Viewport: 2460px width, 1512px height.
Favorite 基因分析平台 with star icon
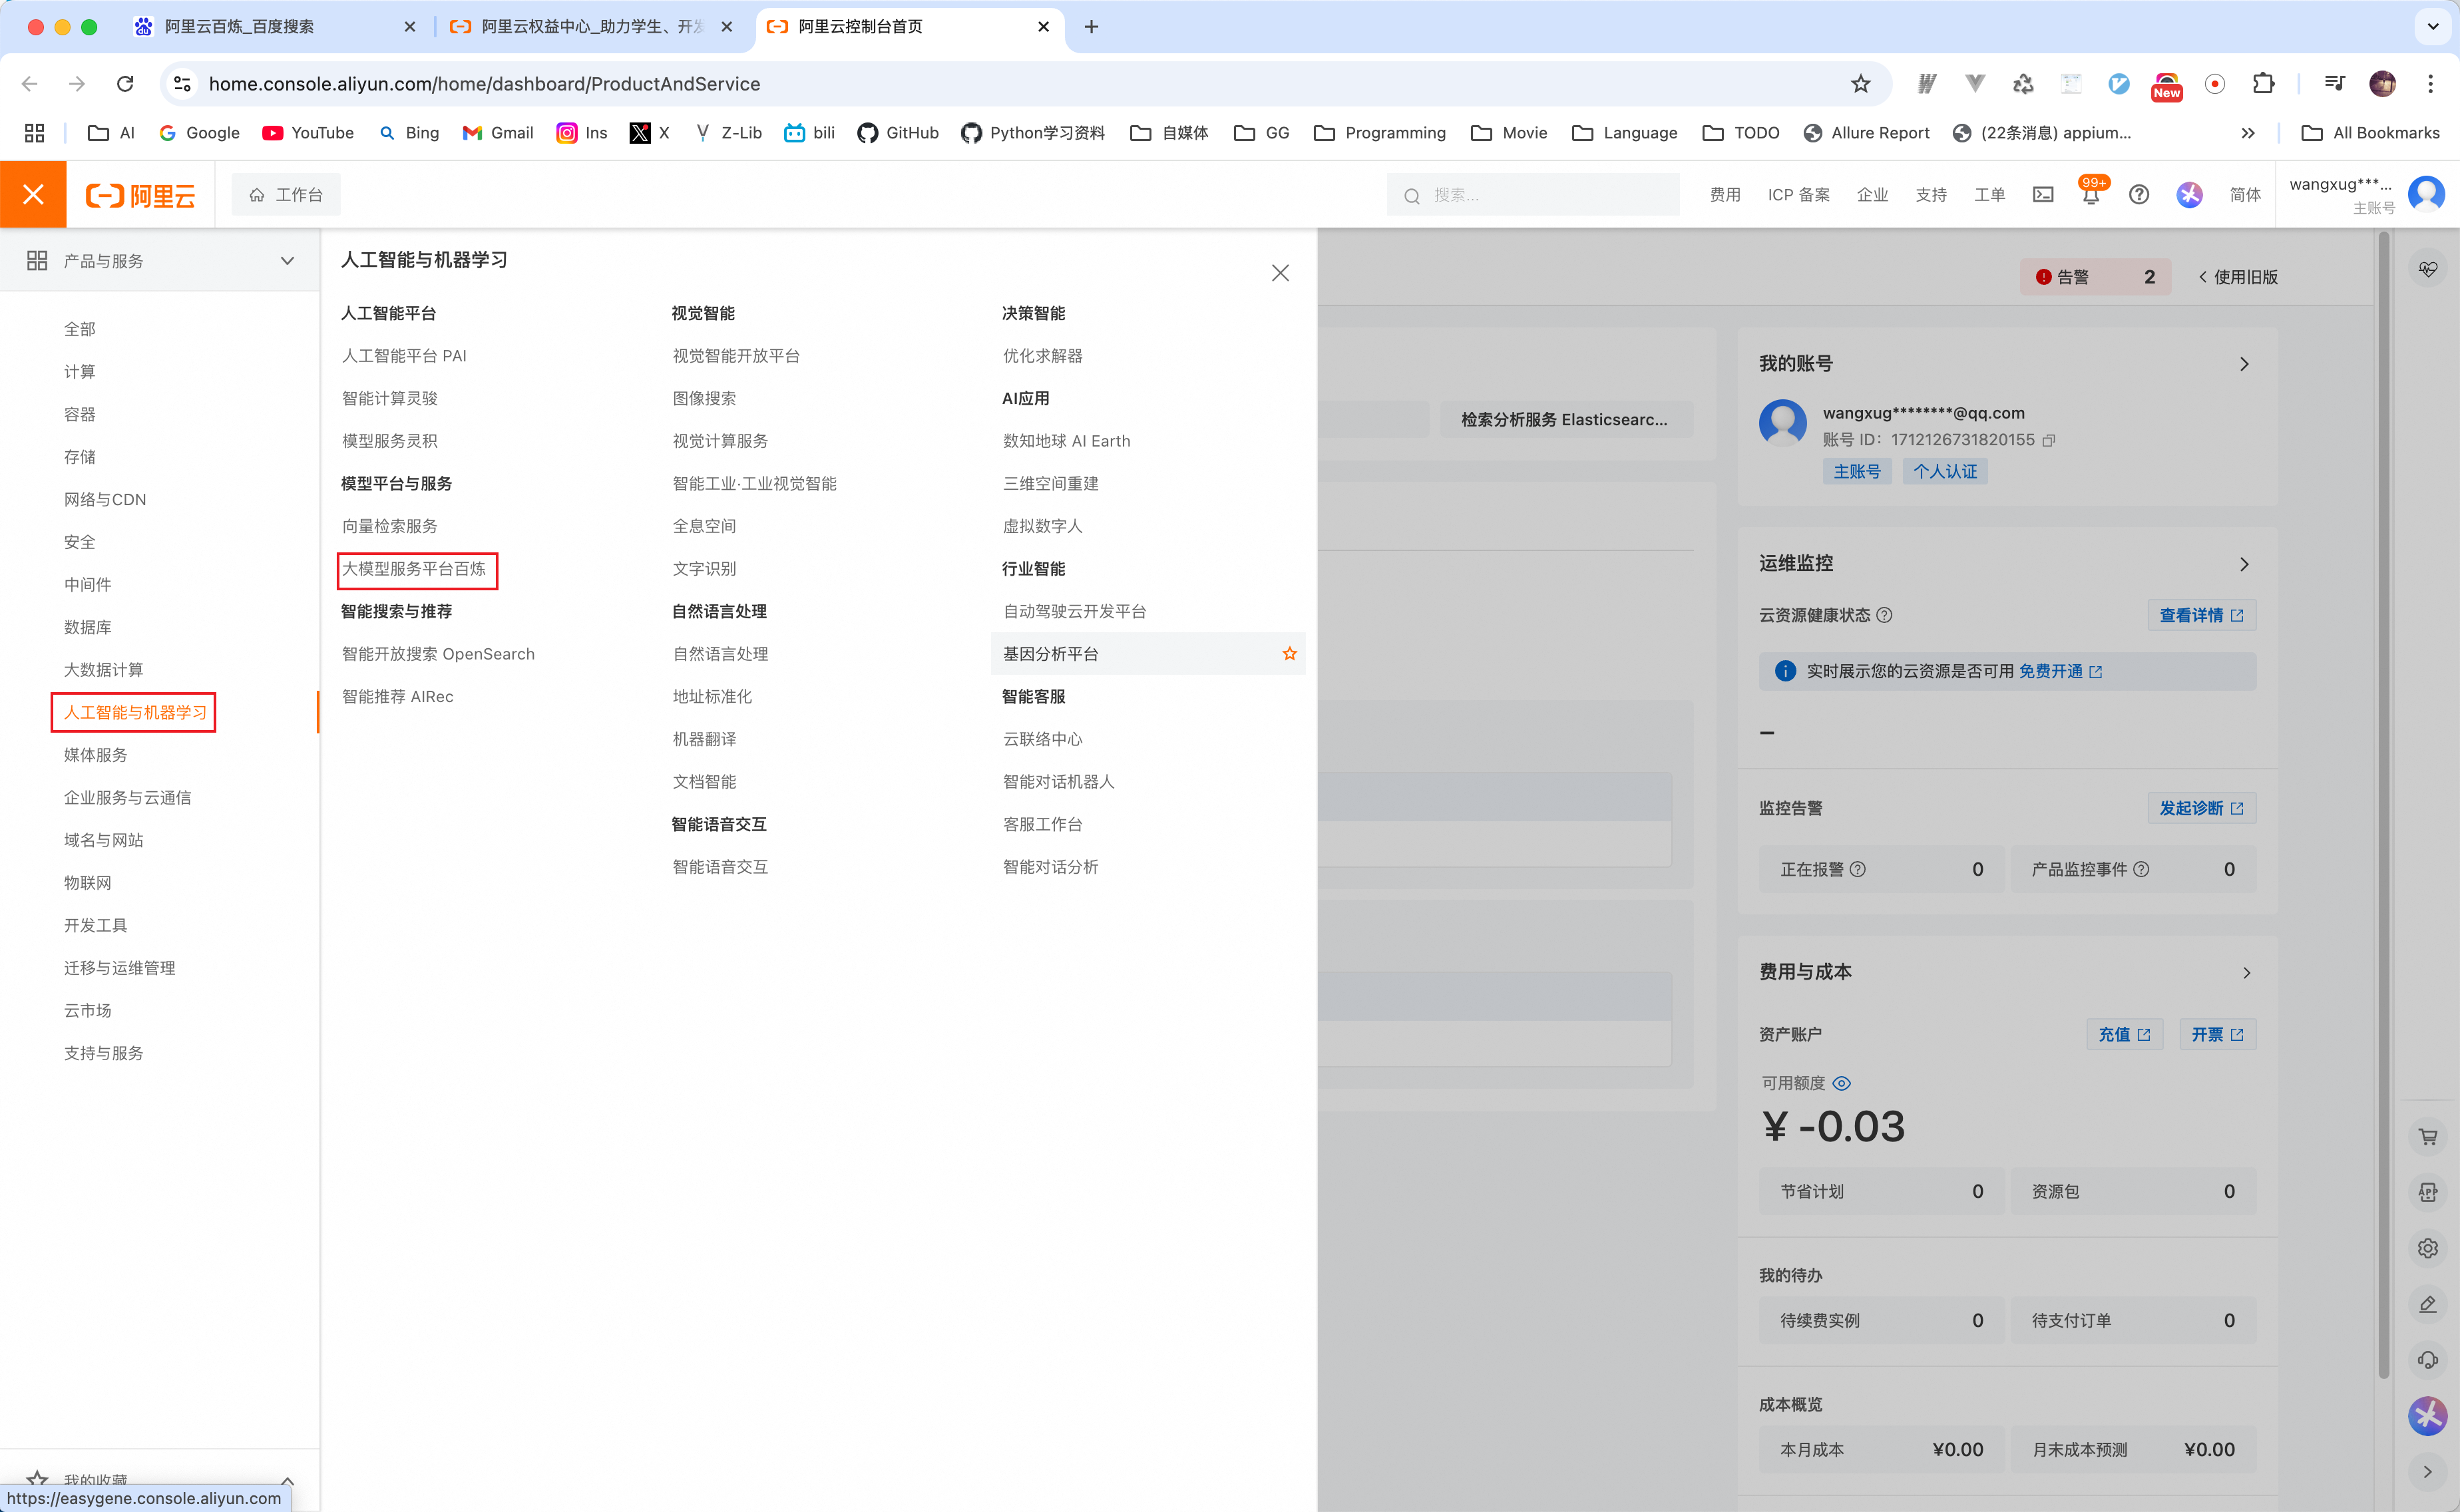1289,653
